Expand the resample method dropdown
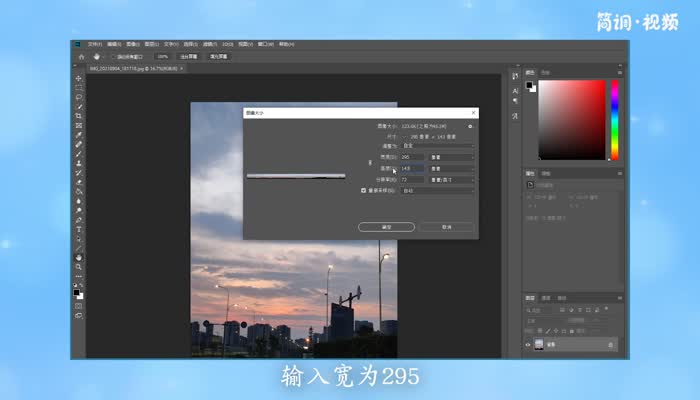The height and width of the screenshot is (400, 700). (437, 190)
